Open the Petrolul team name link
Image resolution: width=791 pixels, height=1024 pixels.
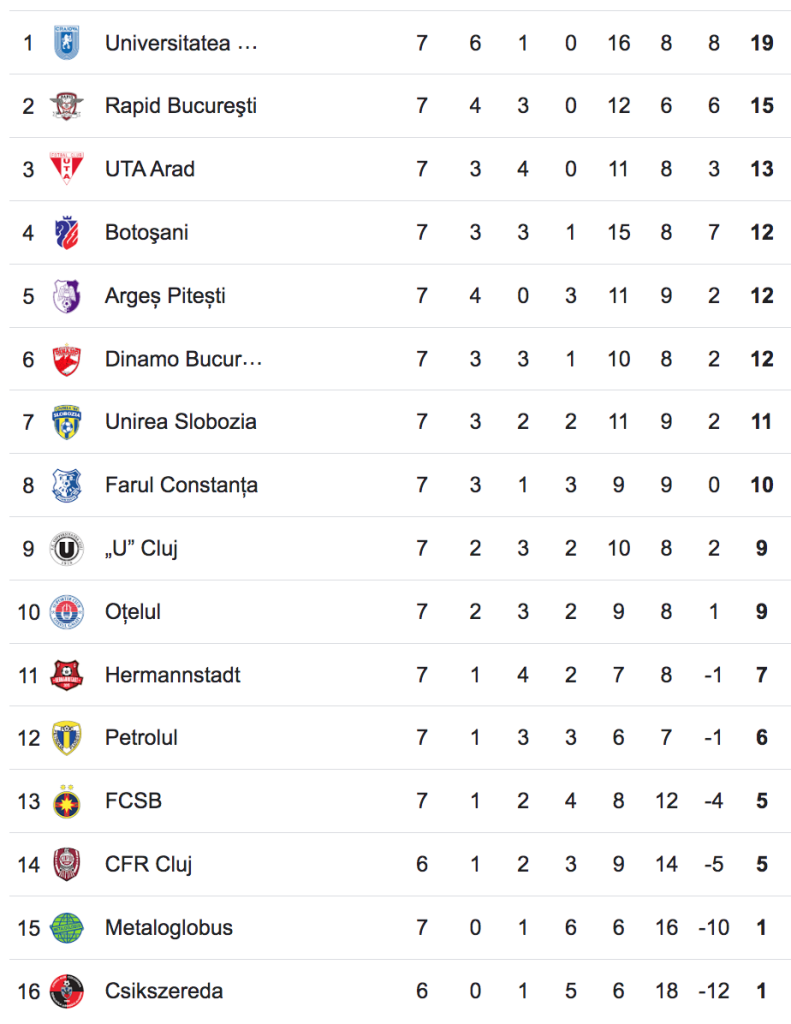coord(141,738)
